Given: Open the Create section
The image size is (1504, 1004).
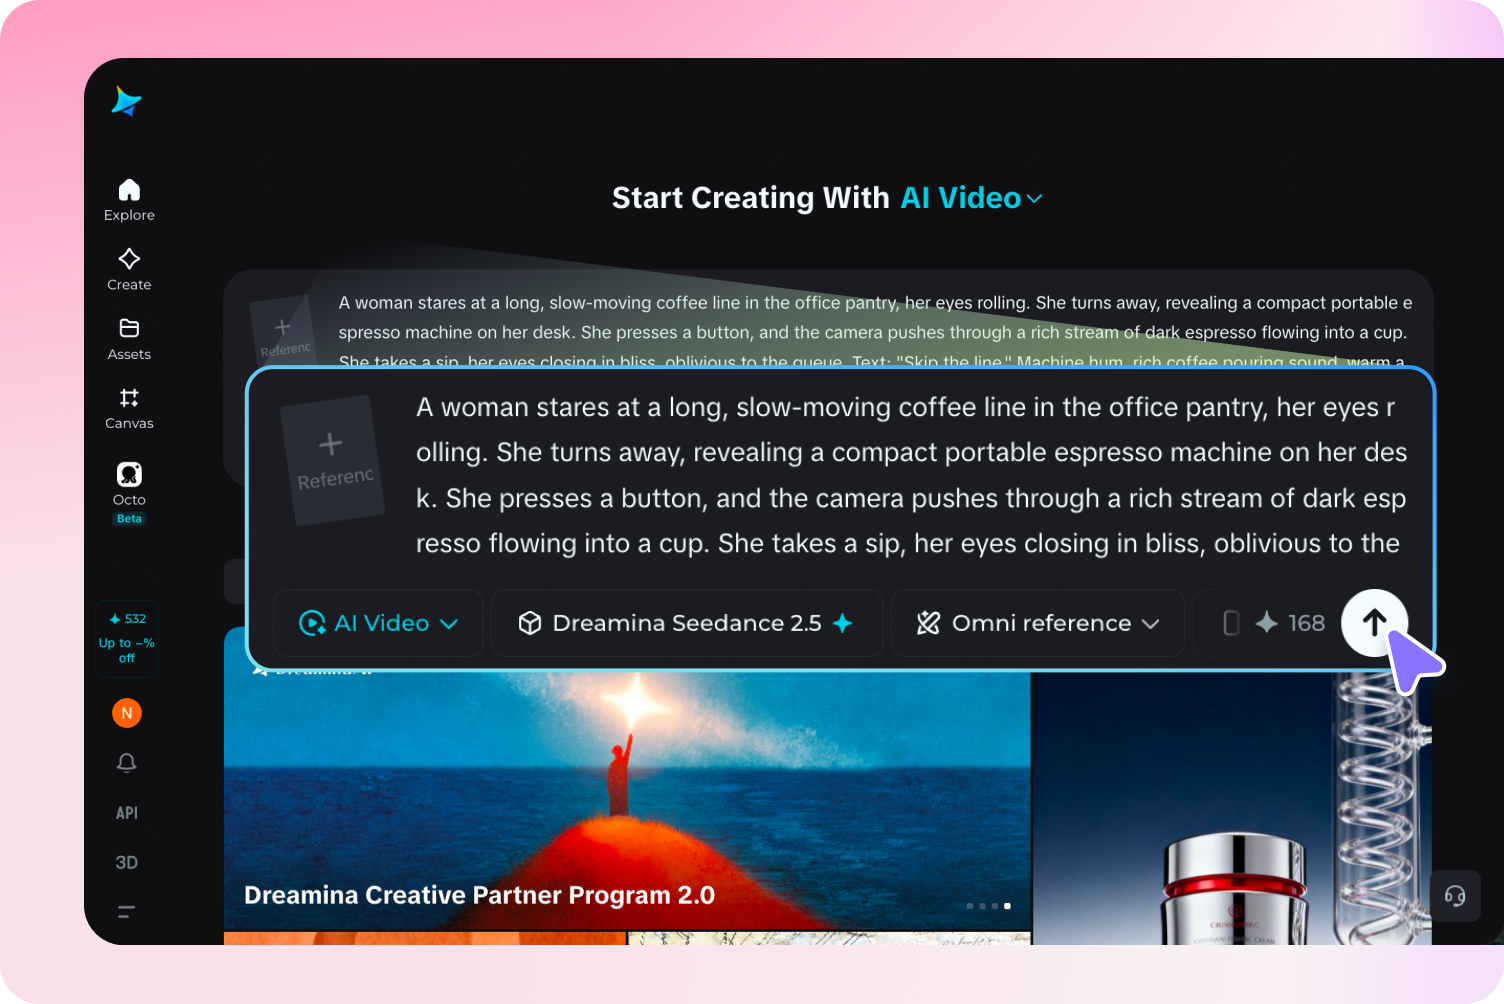Looking at the screenshot, I should [x=129, y=270].
